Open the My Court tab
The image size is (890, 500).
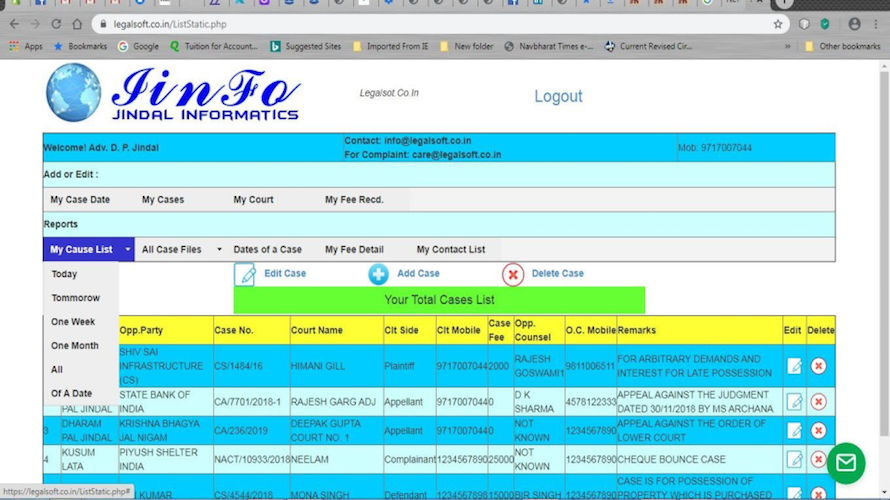253,200
